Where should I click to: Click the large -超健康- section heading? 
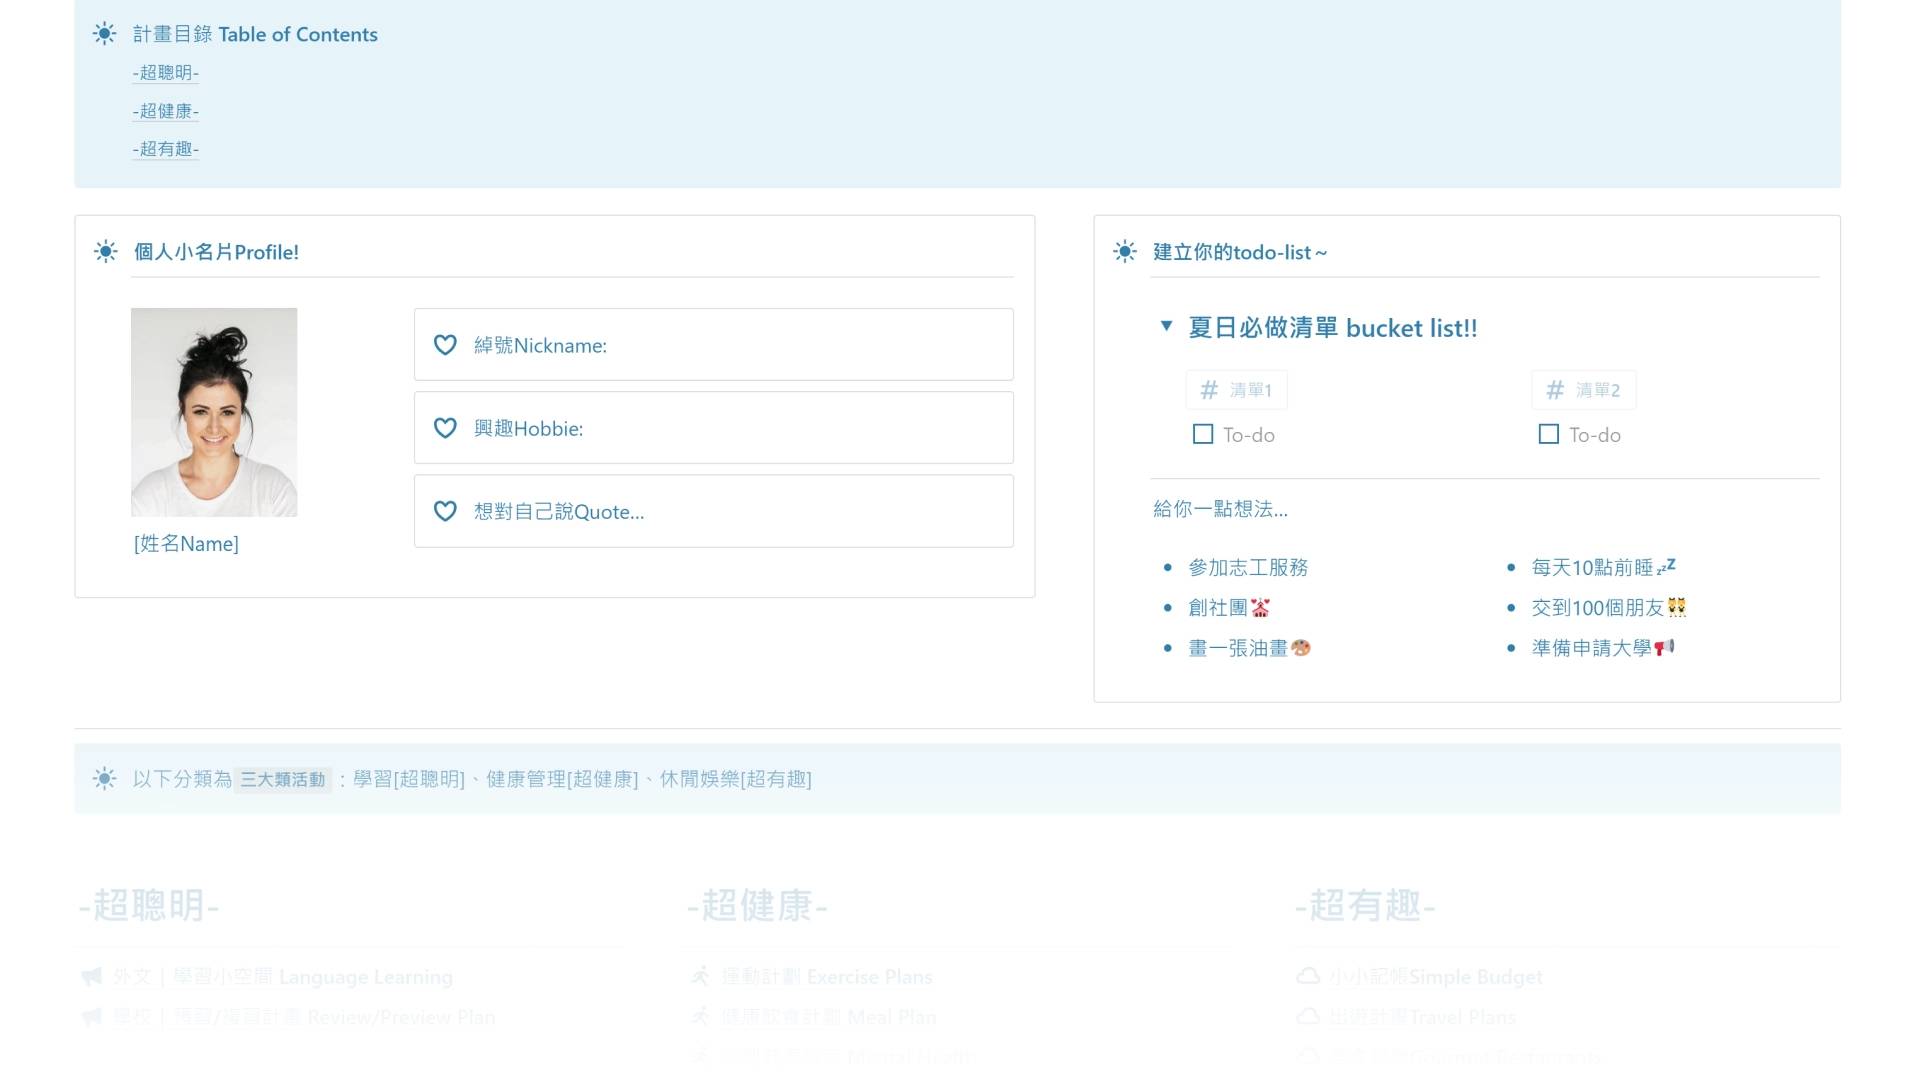tap(757, 905)
